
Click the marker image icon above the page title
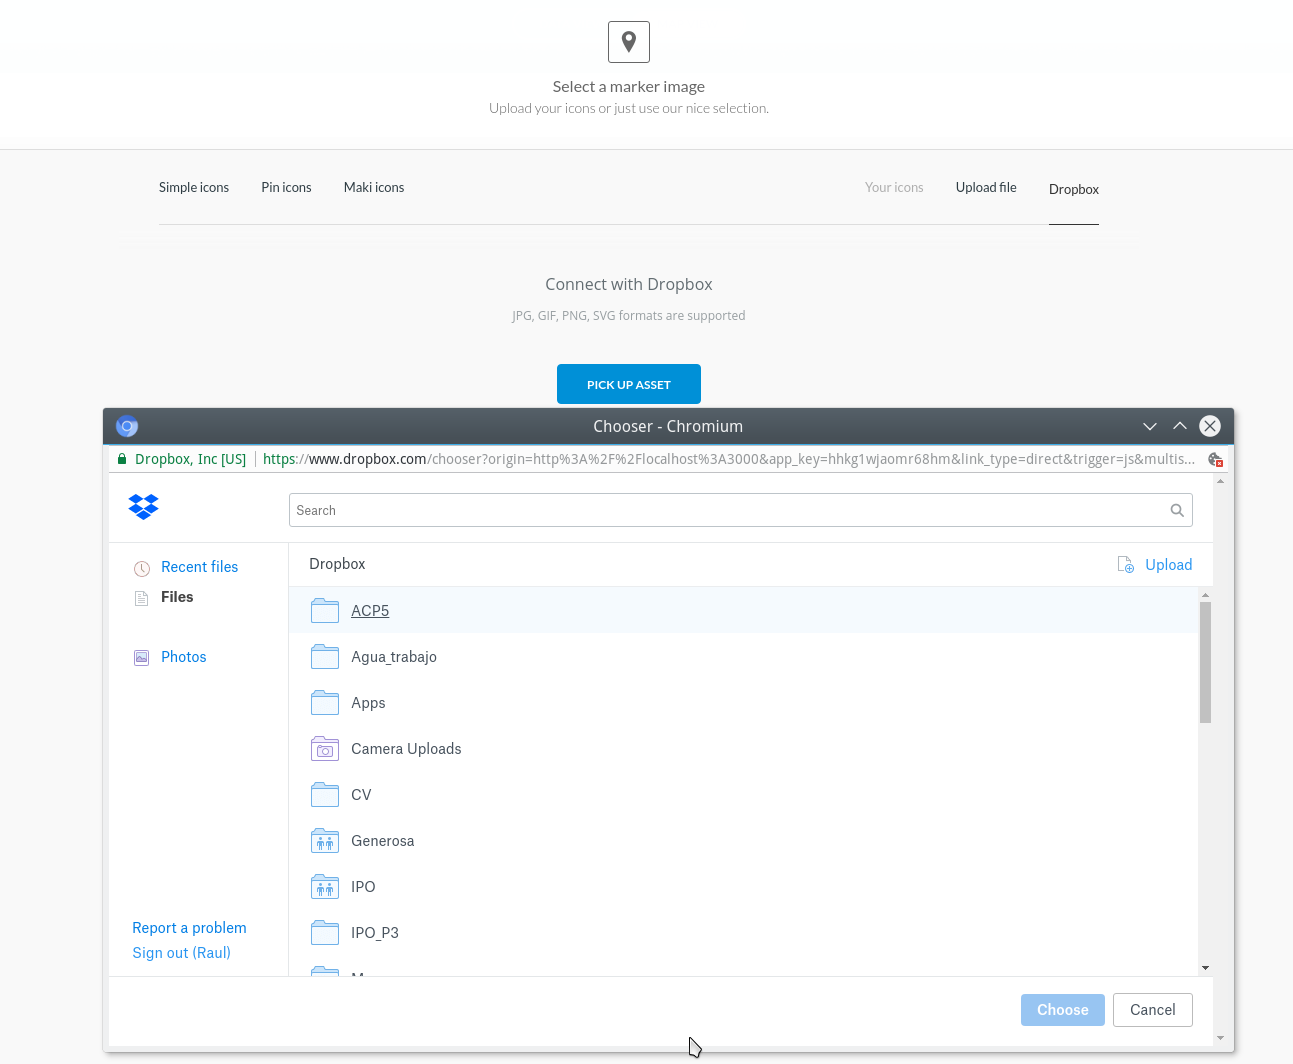pos(628,41)
